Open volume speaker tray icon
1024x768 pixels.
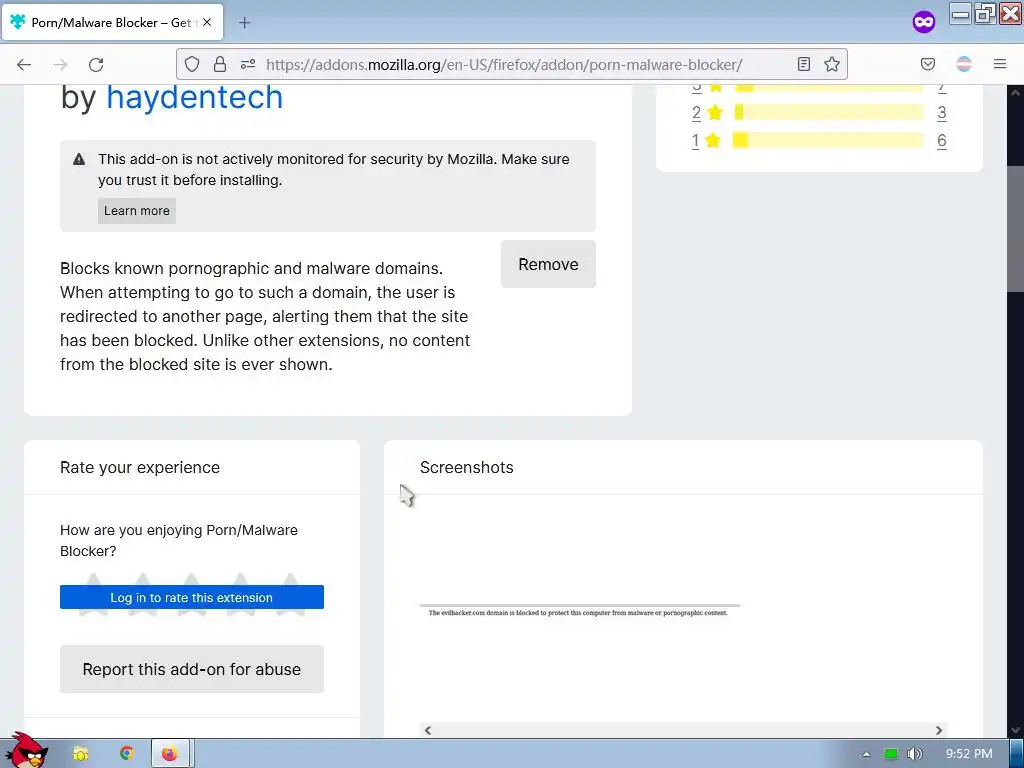click(x=914, y=754)
